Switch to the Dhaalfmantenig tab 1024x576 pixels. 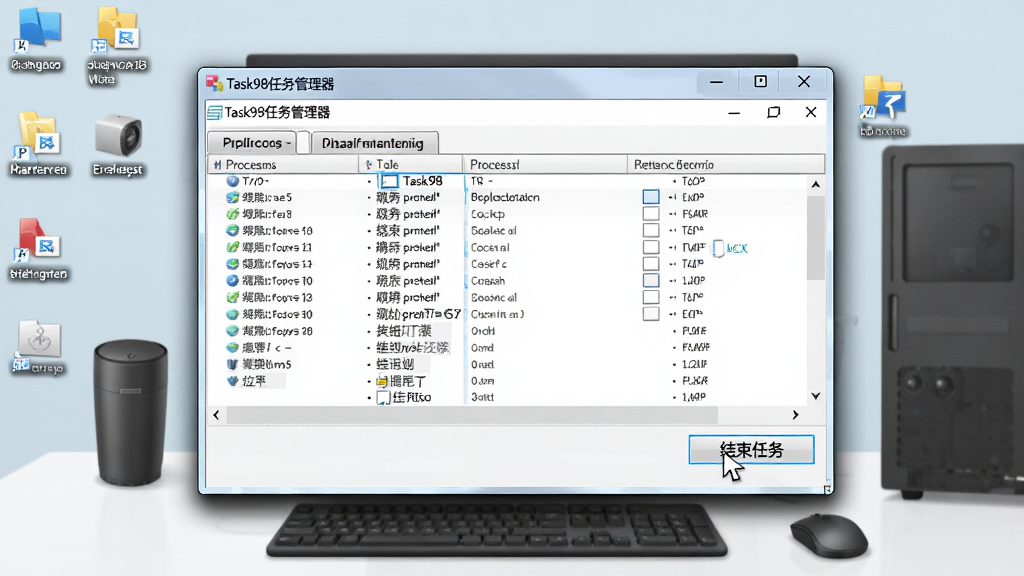374,143
